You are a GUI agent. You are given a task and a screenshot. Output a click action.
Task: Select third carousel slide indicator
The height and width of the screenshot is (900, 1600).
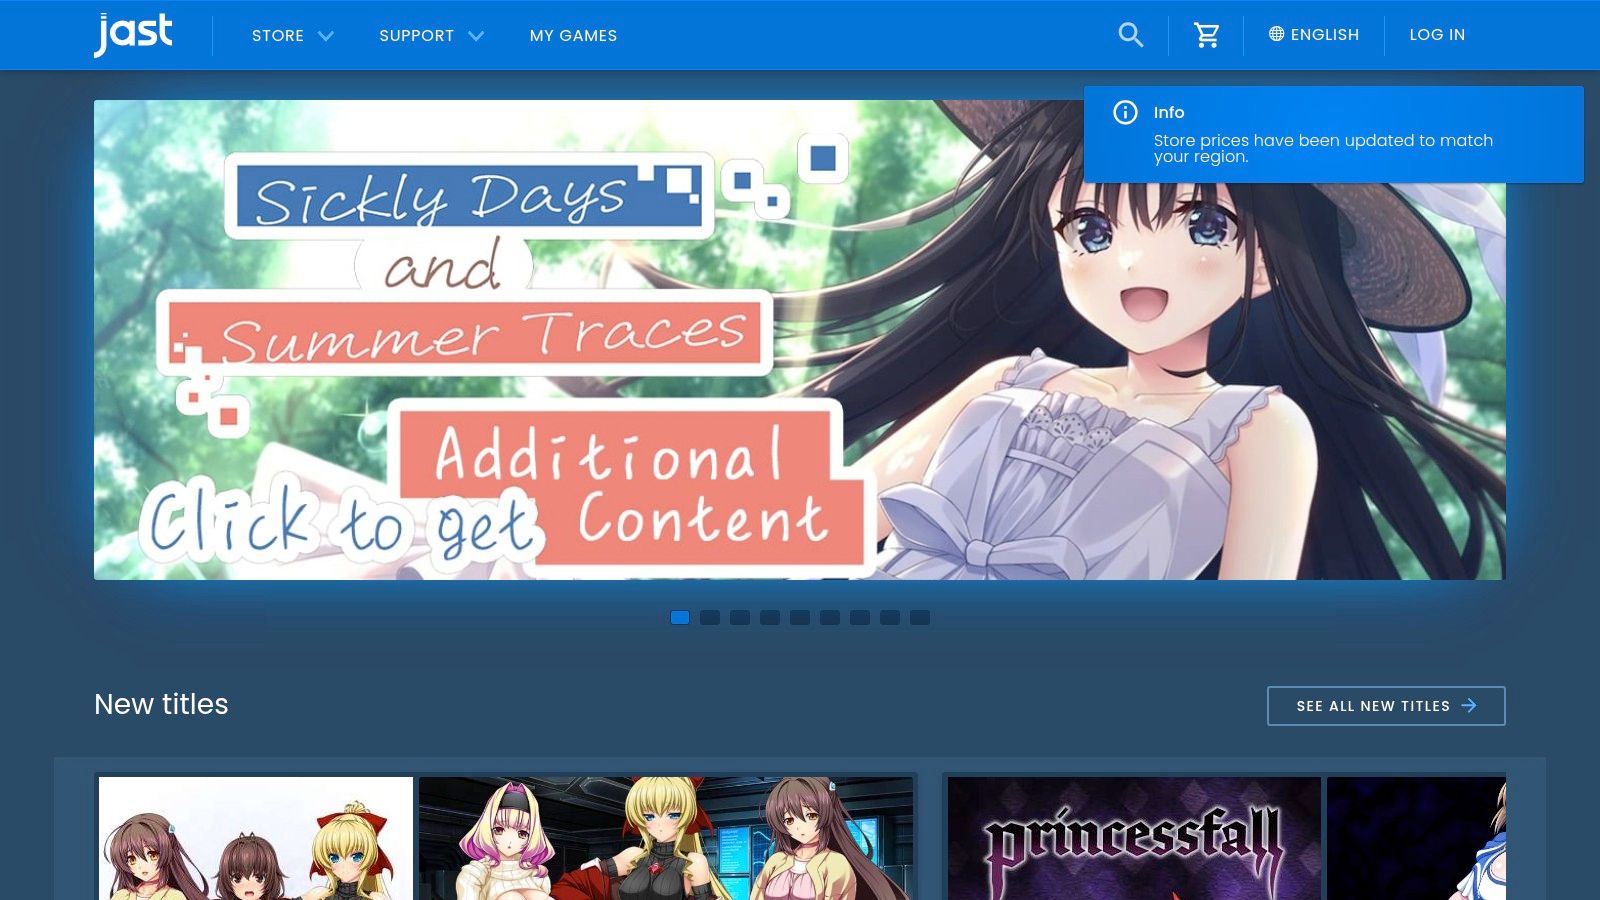740,617
